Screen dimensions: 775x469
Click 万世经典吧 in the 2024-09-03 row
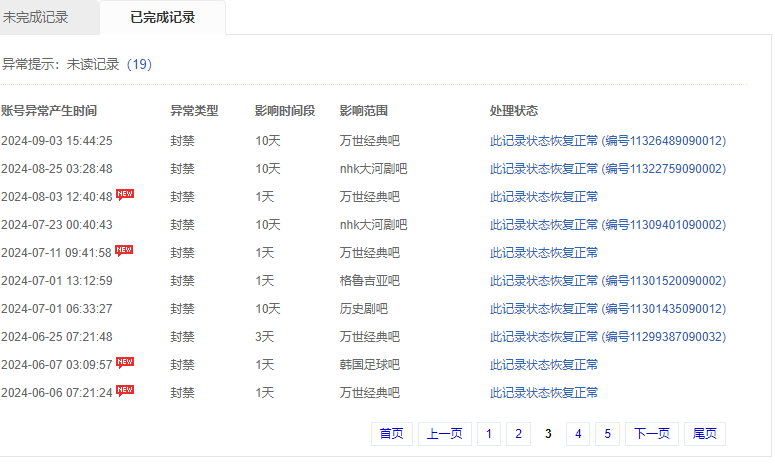point(369,141)
